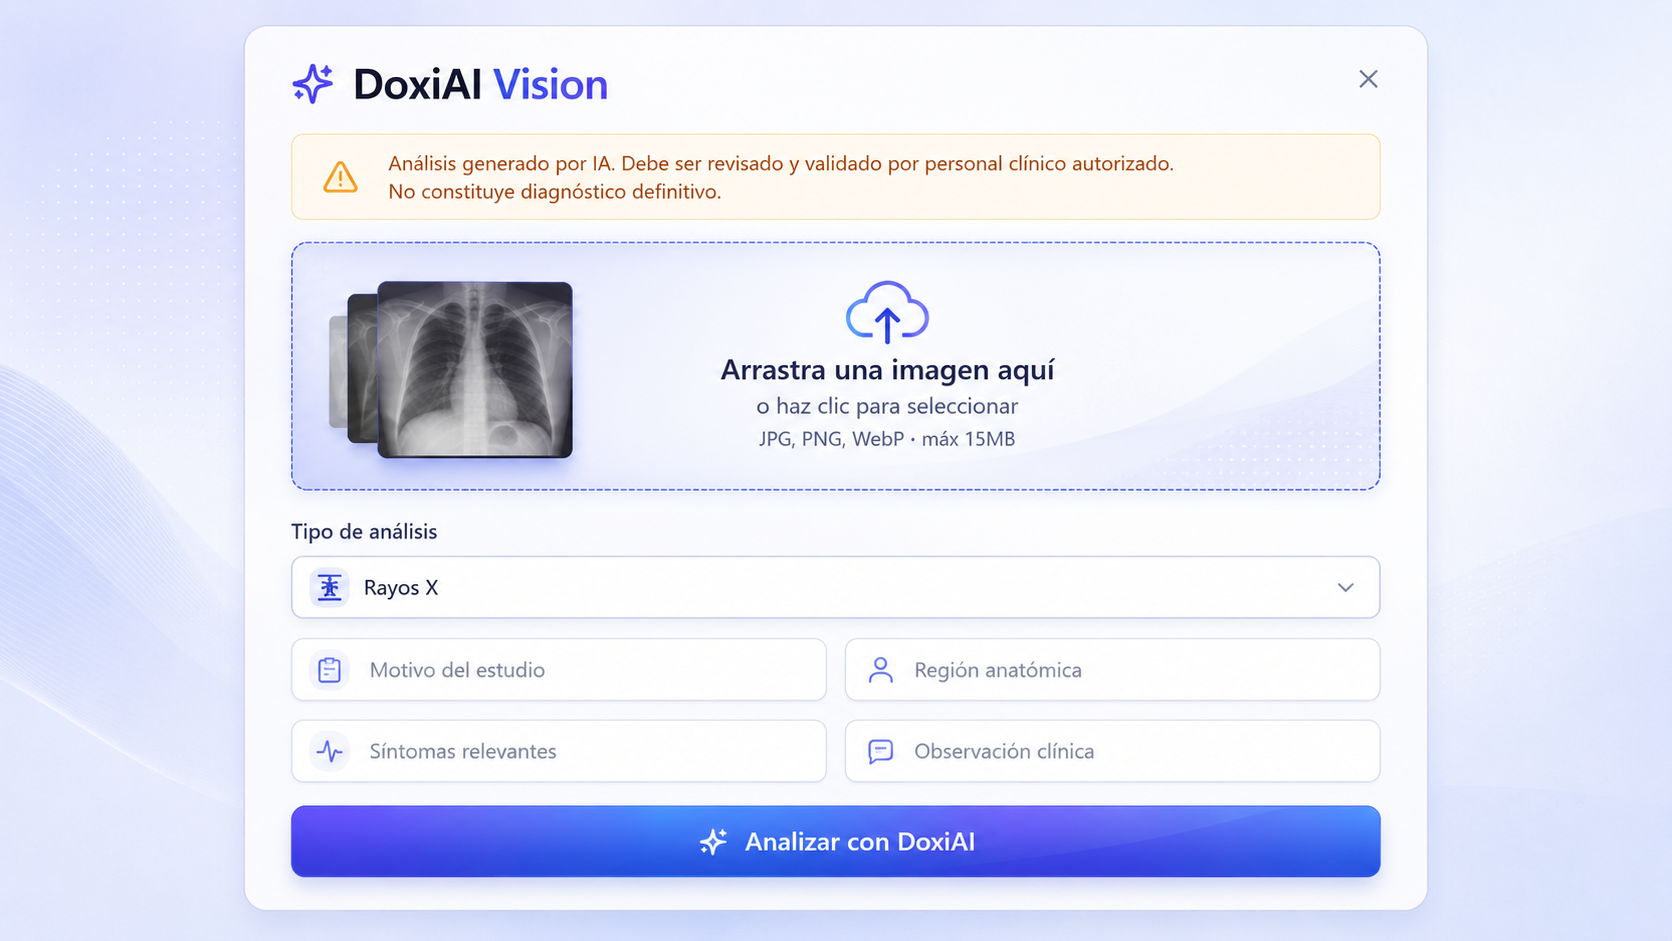Expand dropdown using the chevron arrow

(x=1345, y=588)
